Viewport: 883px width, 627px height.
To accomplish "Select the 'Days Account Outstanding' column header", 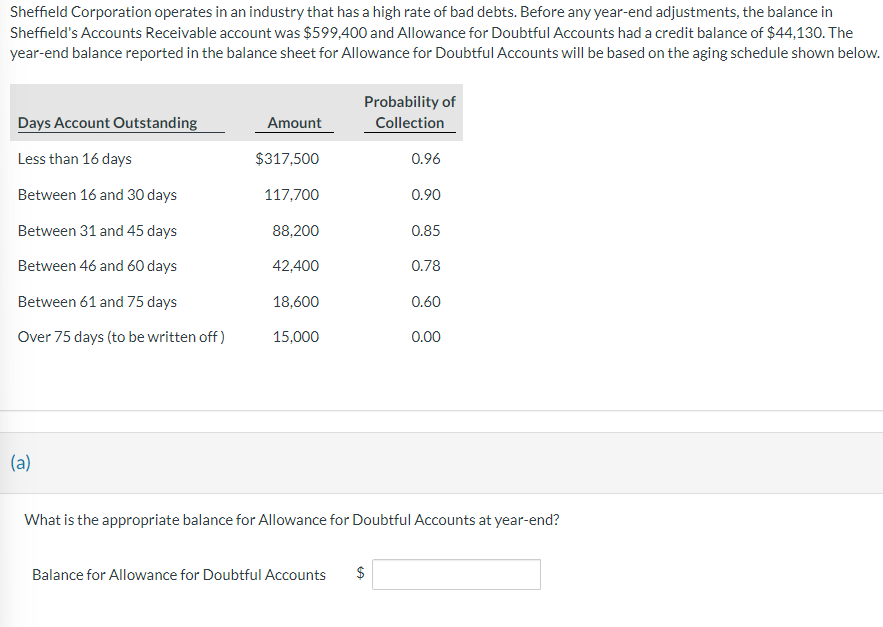I will (108, 123).
